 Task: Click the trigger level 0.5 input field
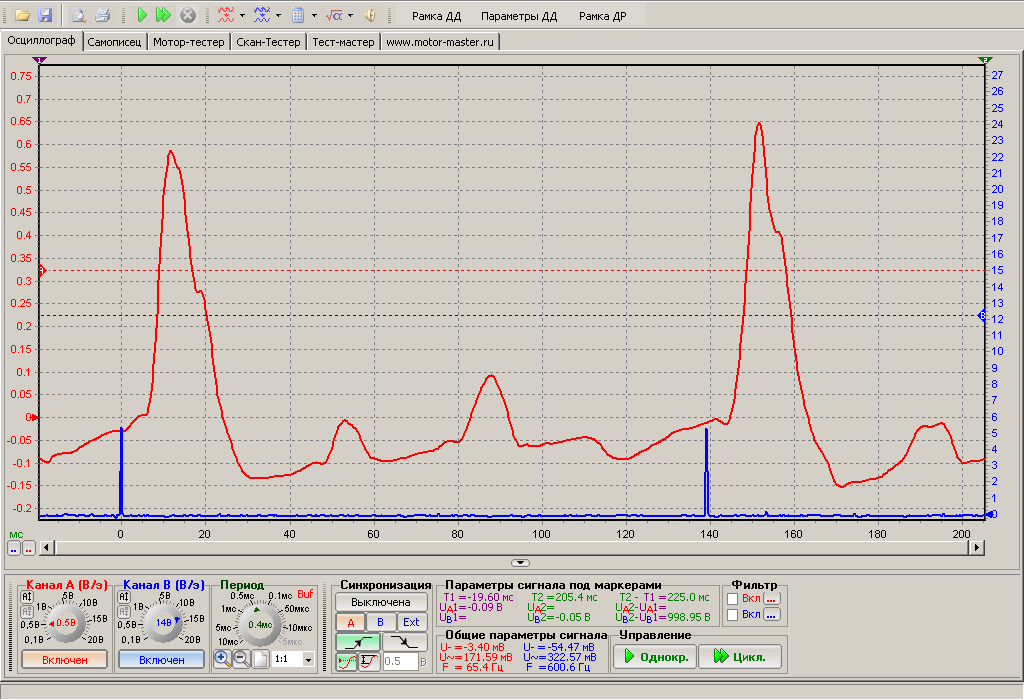pyautogui.click(x=400, y=661)
